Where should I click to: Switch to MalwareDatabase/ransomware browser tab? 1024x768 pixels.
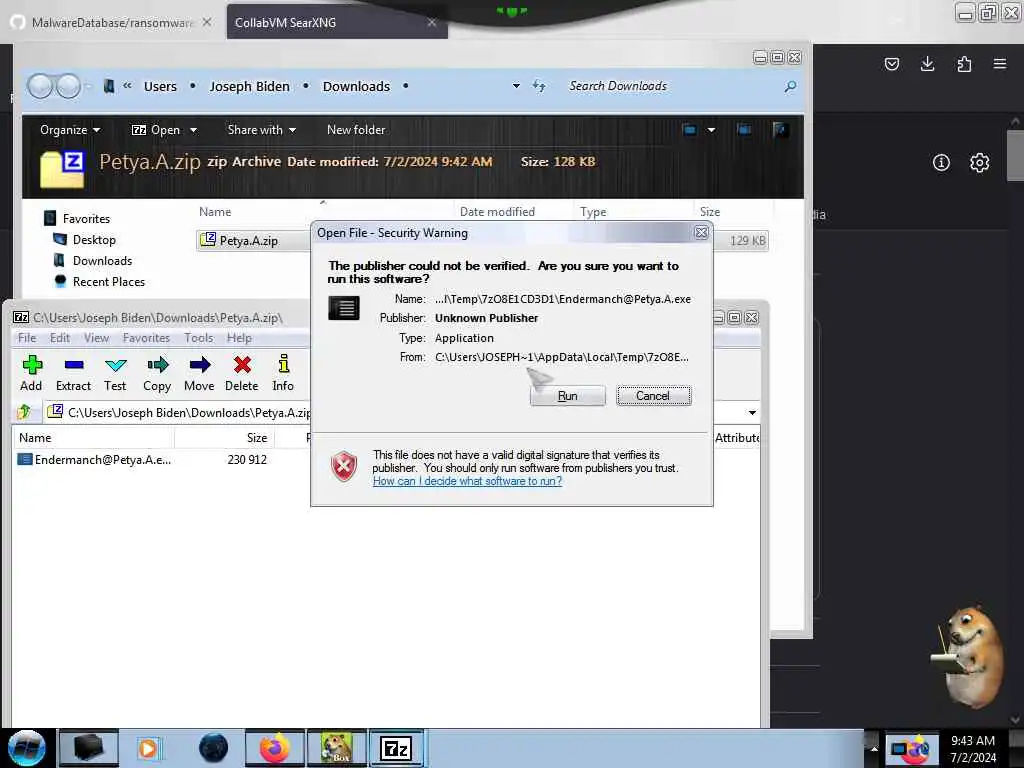(112, 22)
